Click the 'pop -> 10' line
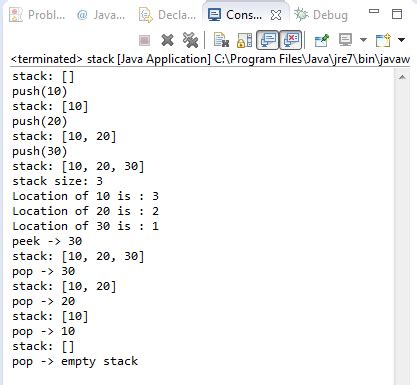Viewport: 417px width, 385px height. [44, 331]
